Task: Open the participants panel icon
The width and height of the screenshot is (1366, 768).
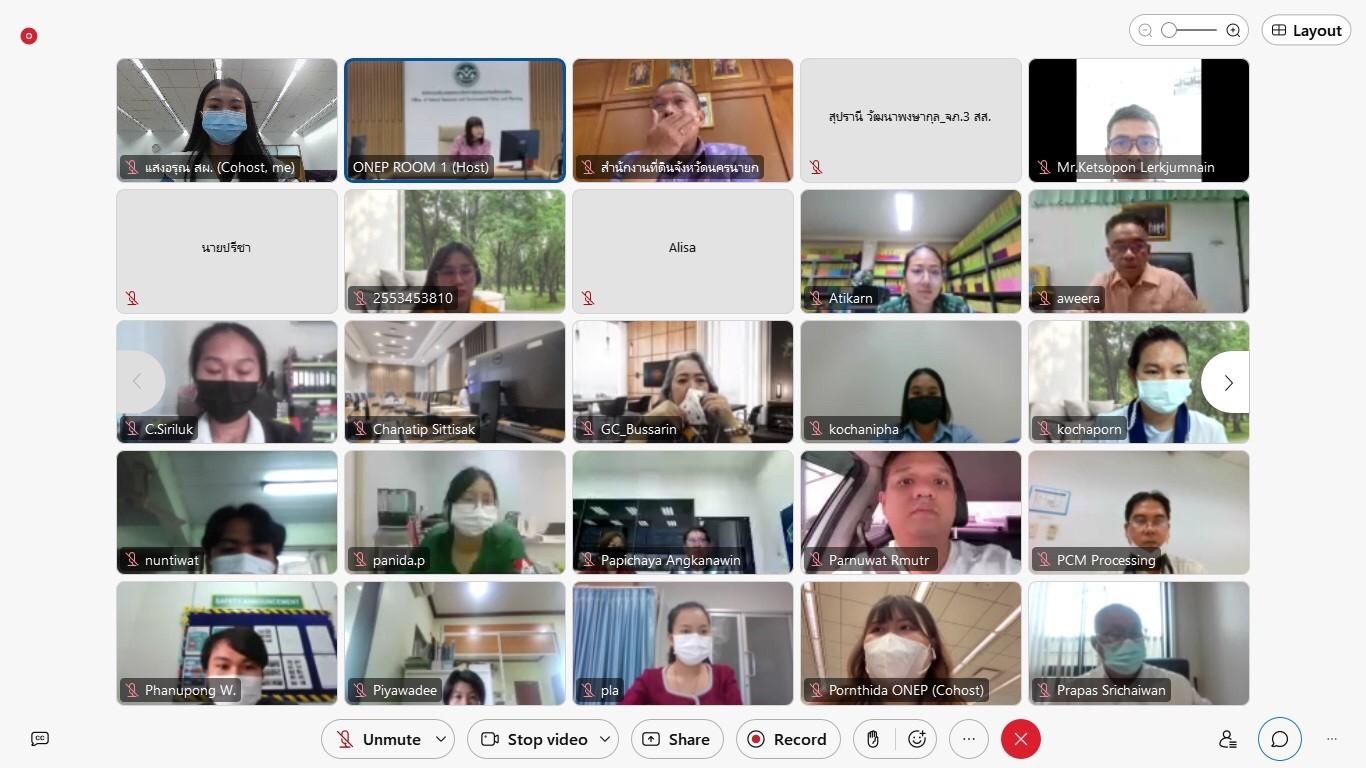Action: pyautogui.click(x=1228, y=739)
